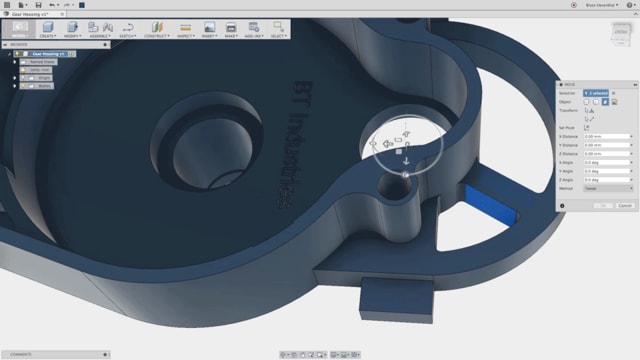
Task: Open the SKETCH dropdown menu
Action: click(x=128, y=36)
